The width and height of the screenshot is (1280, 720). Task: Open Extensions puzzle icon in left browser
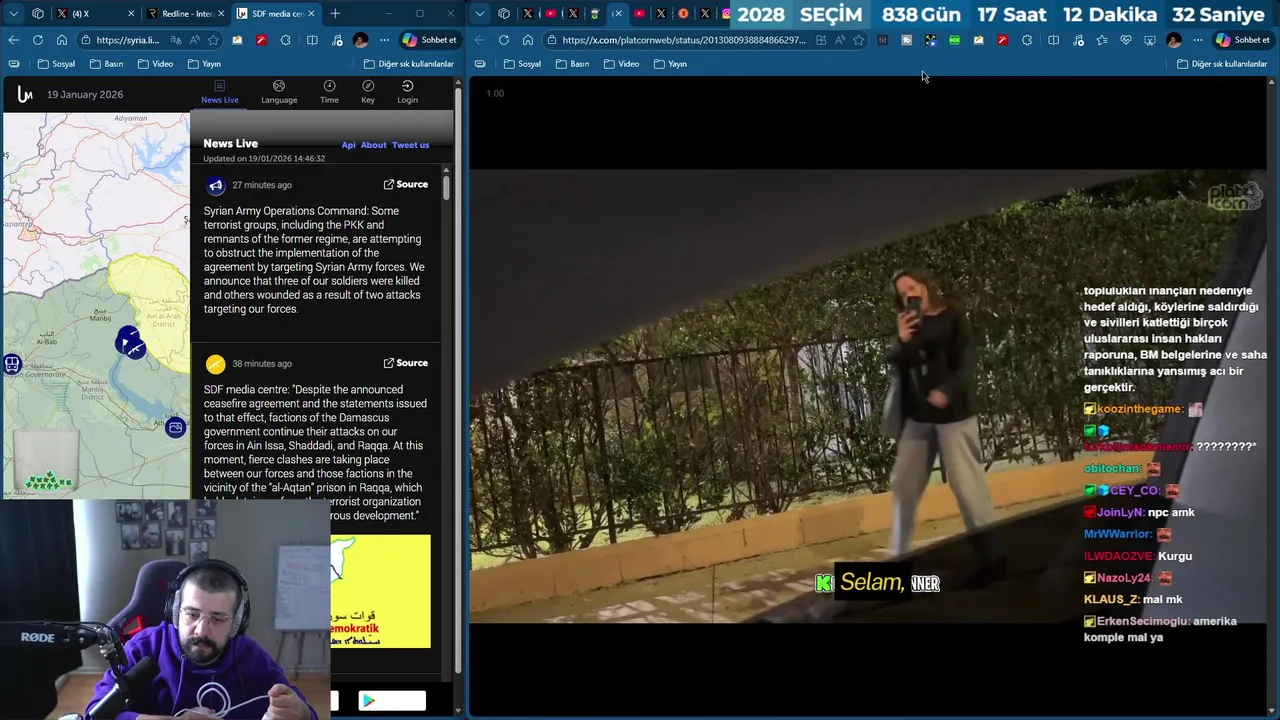click(286, 40)
